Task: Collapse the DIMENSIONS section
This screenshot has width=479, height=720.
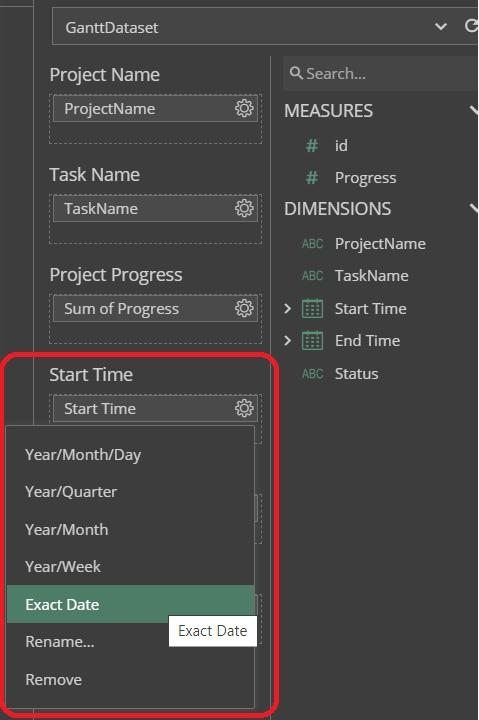Action: (474, 208)
